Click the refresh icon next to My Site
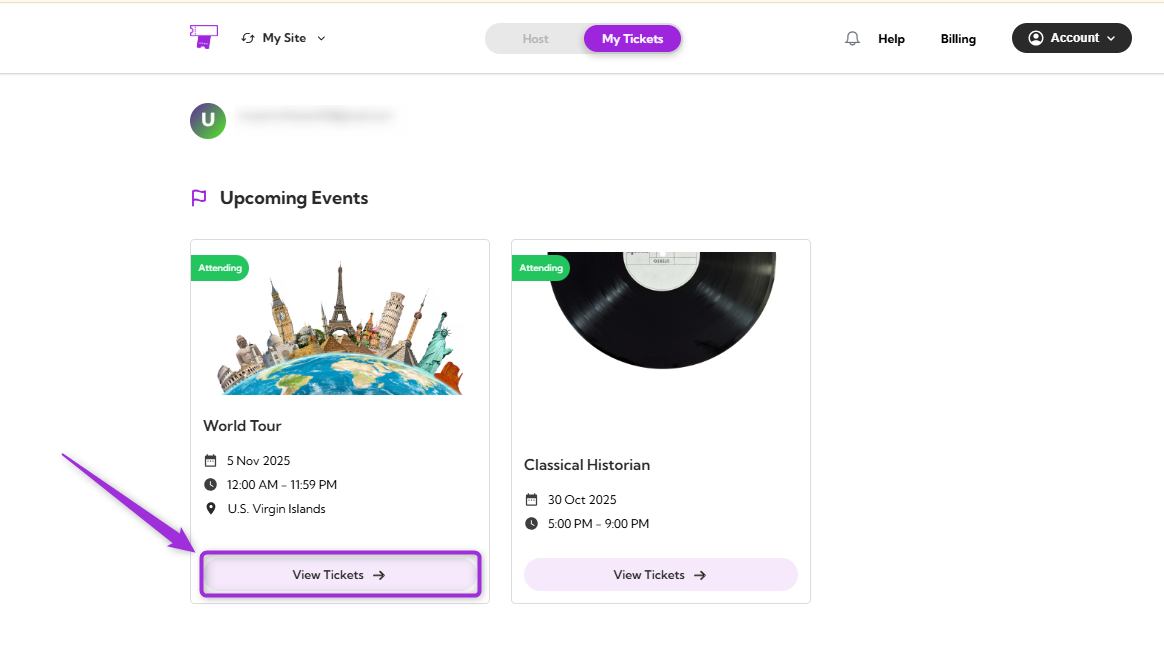This screenshot has width=1164, height=655. pyautogui.click(x=247, y=37)
